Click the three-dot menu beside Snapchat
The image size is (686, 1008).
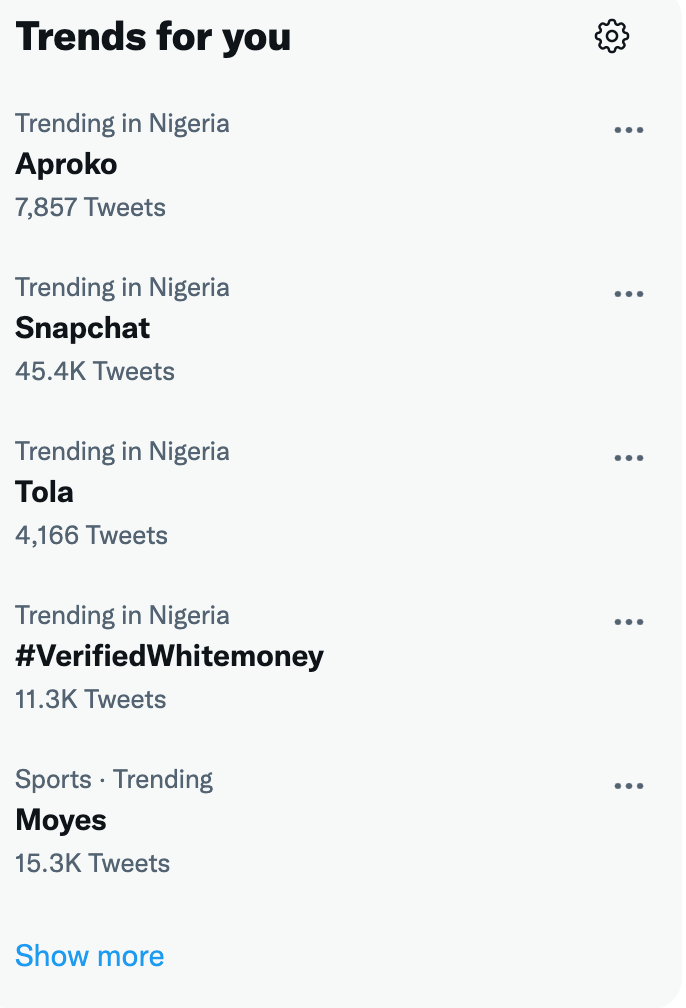628,294
